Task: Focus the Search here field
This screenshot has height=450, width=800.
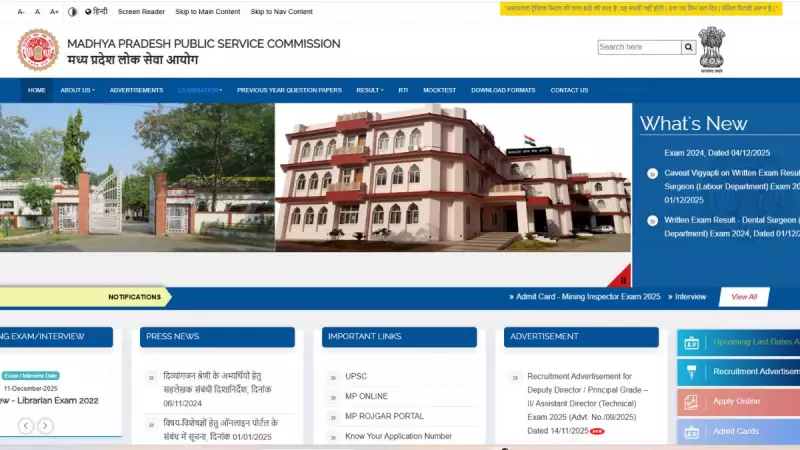Action: (x=639, y=47)
